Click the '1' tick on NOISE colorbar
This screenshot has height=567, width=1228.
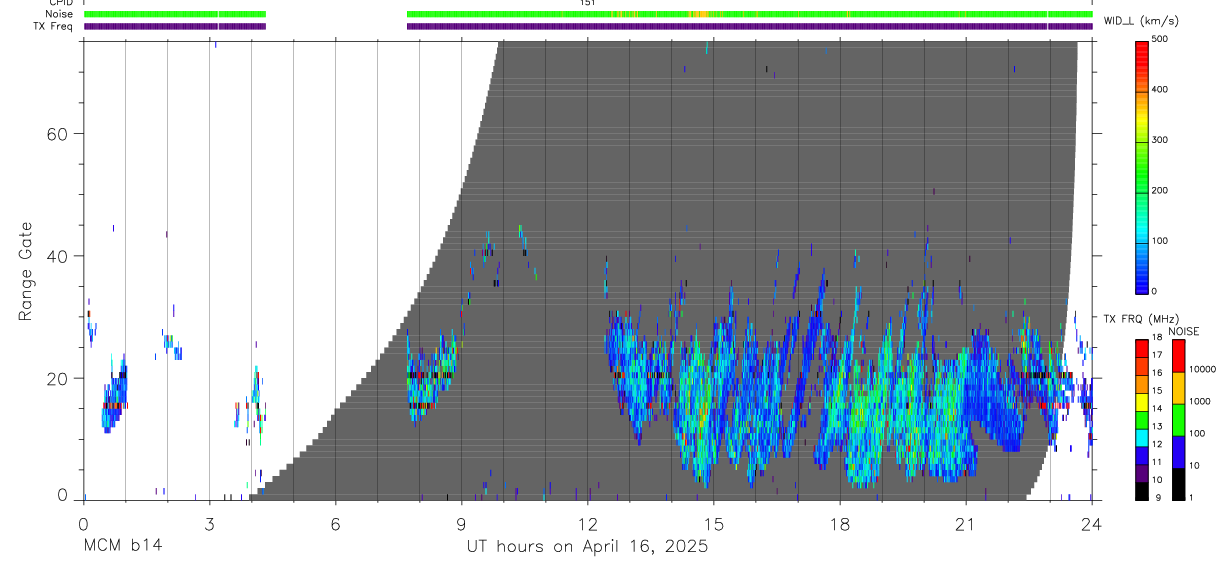(x=1192, y=497)
